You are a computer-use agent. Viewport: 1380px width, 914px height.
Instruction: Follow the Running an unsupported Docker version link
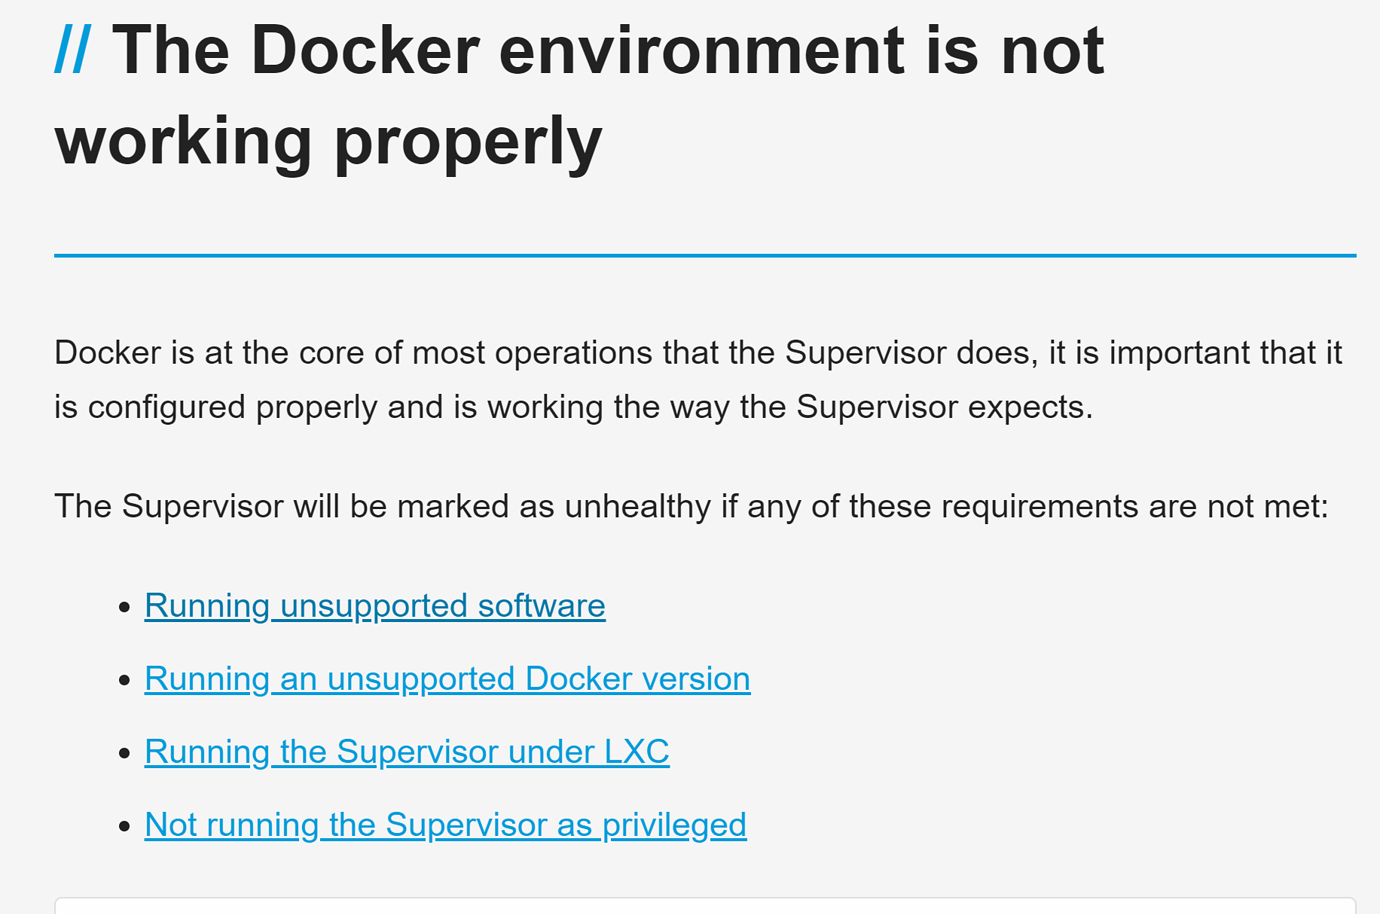[447, 679]
